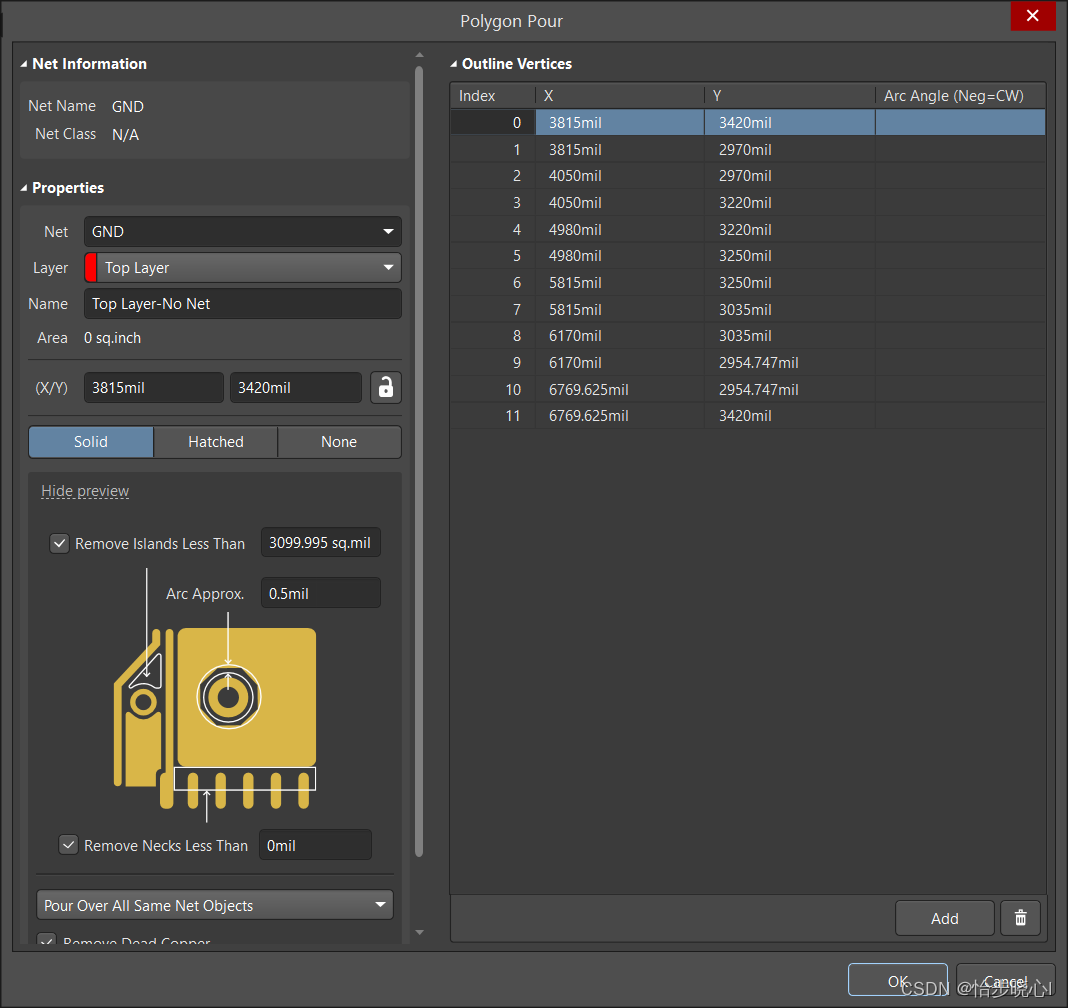Select Hatched fill mode
This screenshot has height=1008, width=1068.
click(x=216, y=442)
